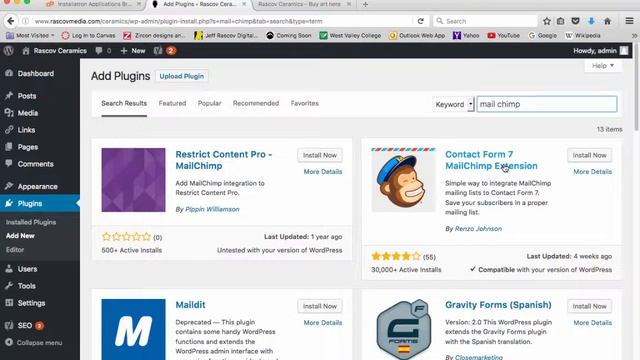Click the browser Search box
The width and height of the screenshot is (640, 360).
pos(485,21)
